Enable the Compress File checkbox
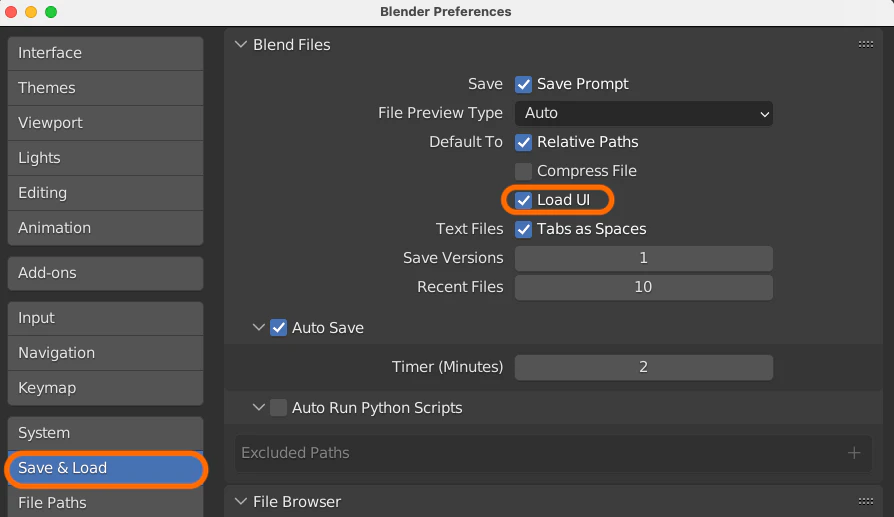This screenshot has height=517, width=894. click(x=523, y=171)
